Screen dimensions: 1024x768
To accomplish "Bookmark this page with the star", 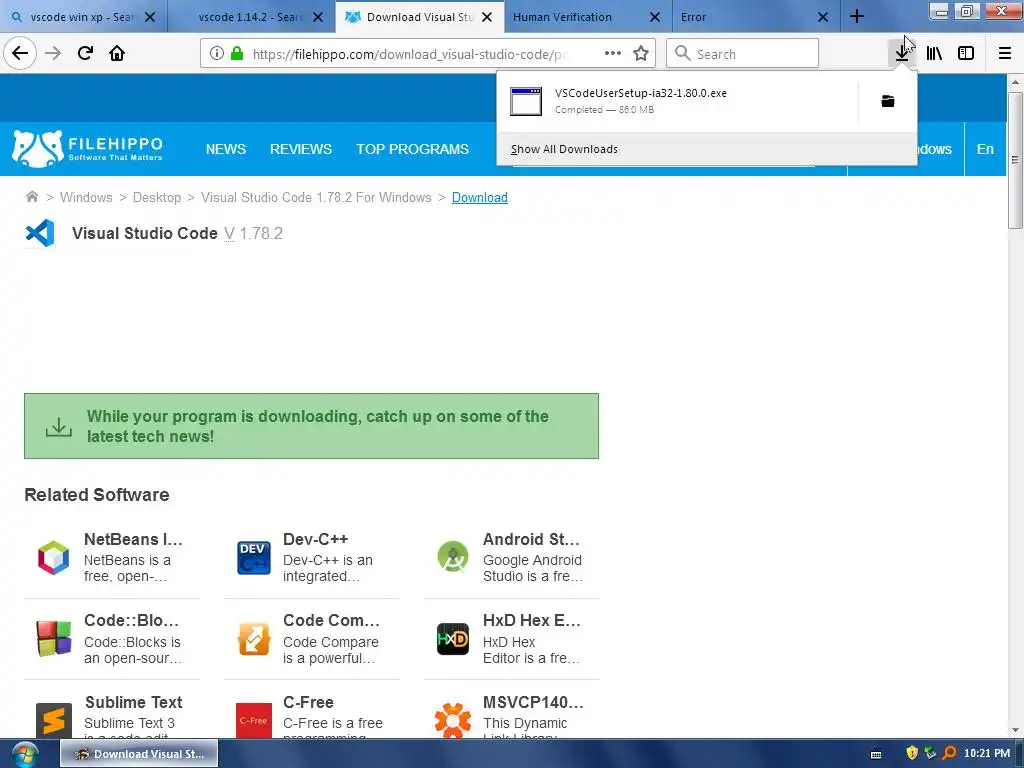I will 641,54.
